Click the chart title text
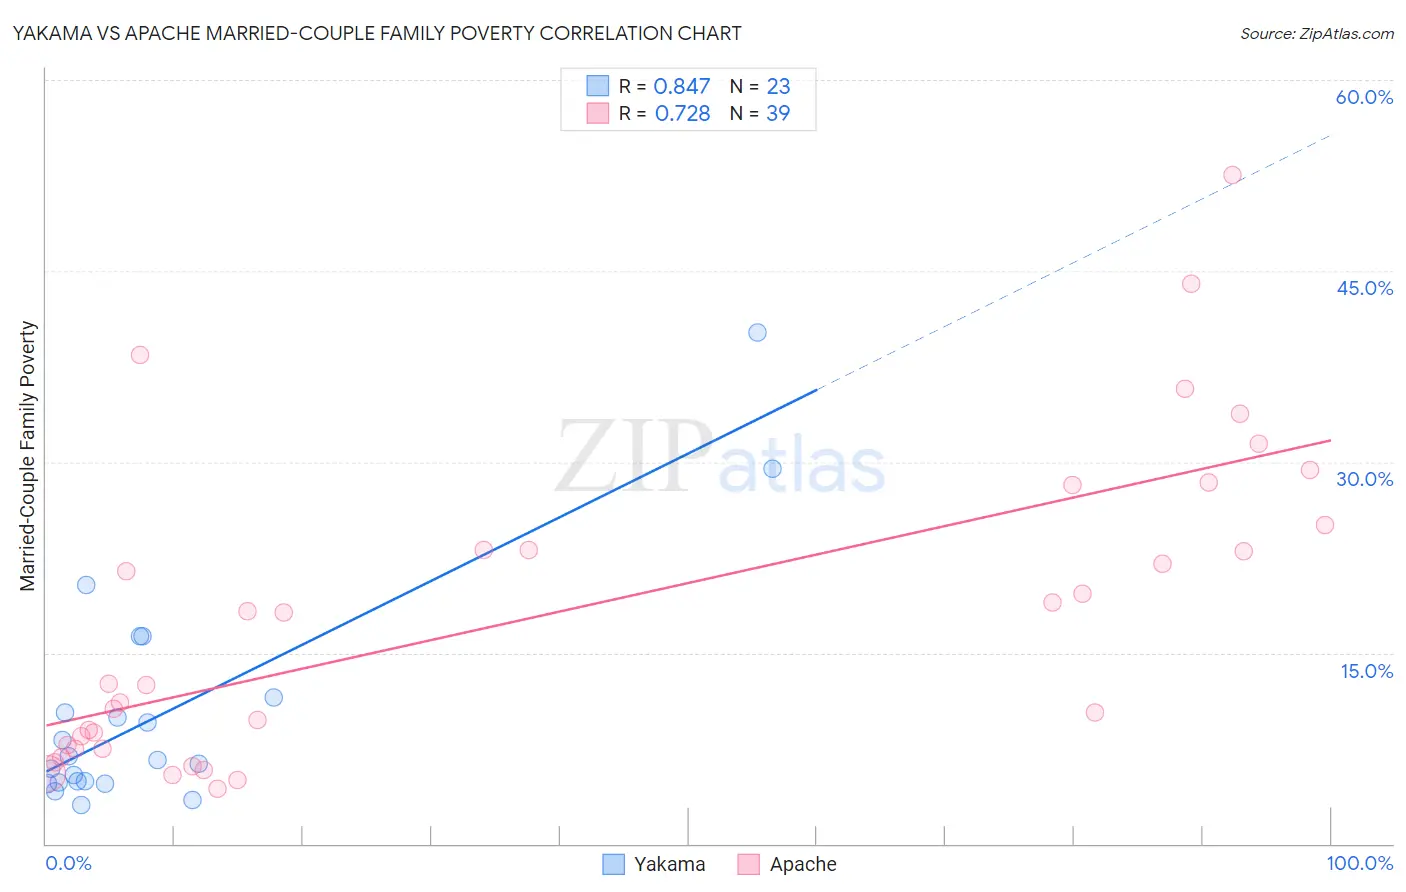The height and width of the screenshot is (892, 1406). [377, 33]
